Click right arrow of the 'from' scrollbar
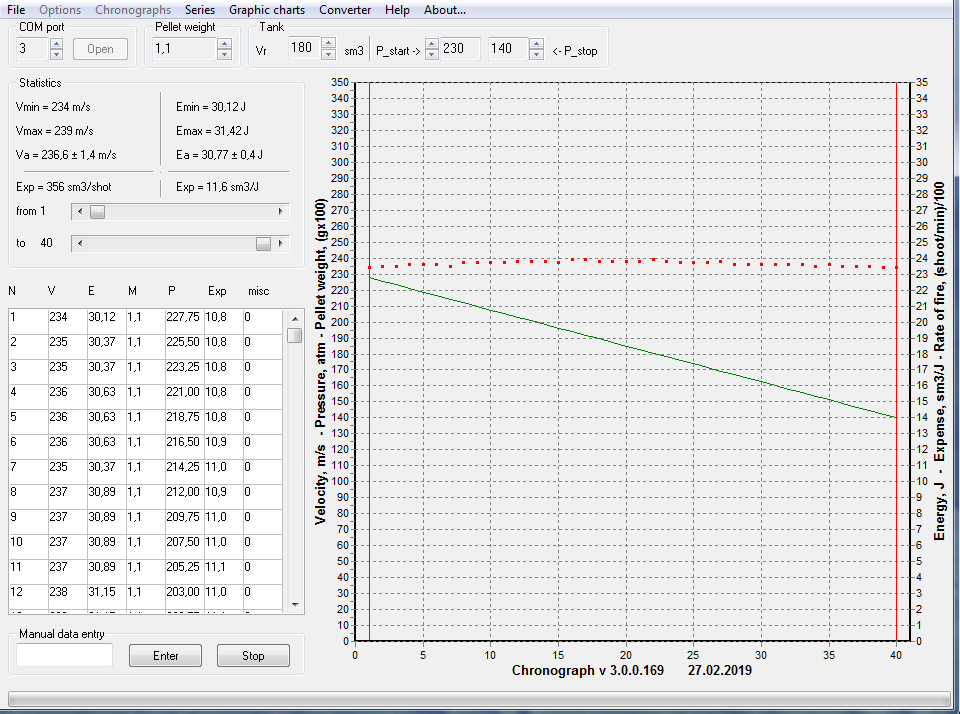960x714 pixels. 281,212
